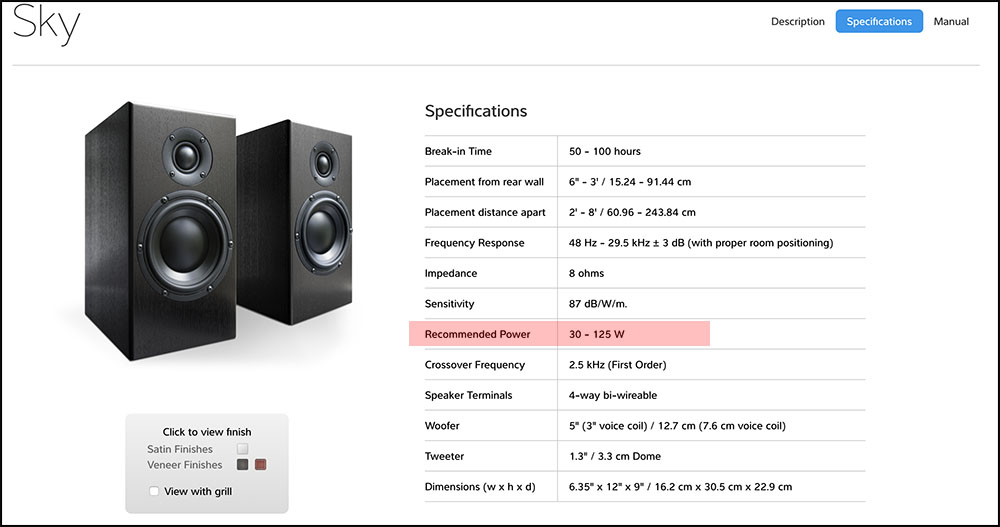This screenshot has width=1000, height=527.
Task: Select the Specifications tab
Action: click(879, 21)
